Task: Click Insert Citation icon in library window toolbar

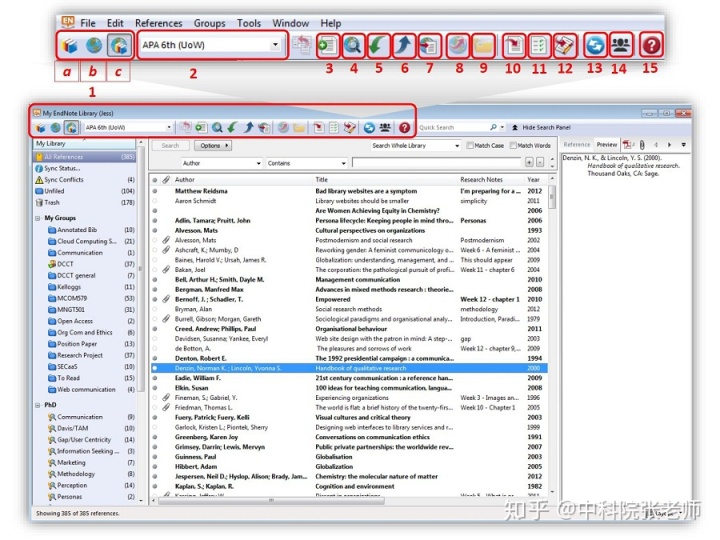Action: [x=318, y=128]
